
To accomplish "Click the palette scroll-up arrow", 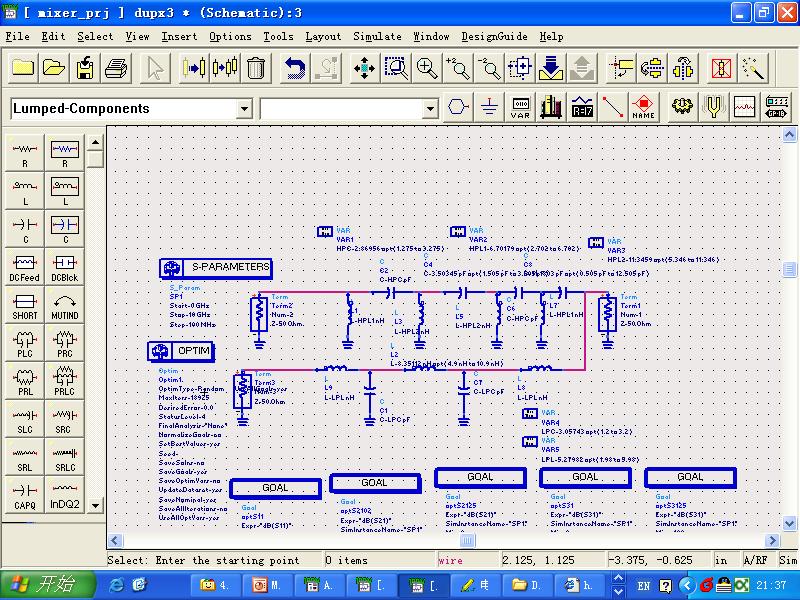I will click(x=95, y=142).
